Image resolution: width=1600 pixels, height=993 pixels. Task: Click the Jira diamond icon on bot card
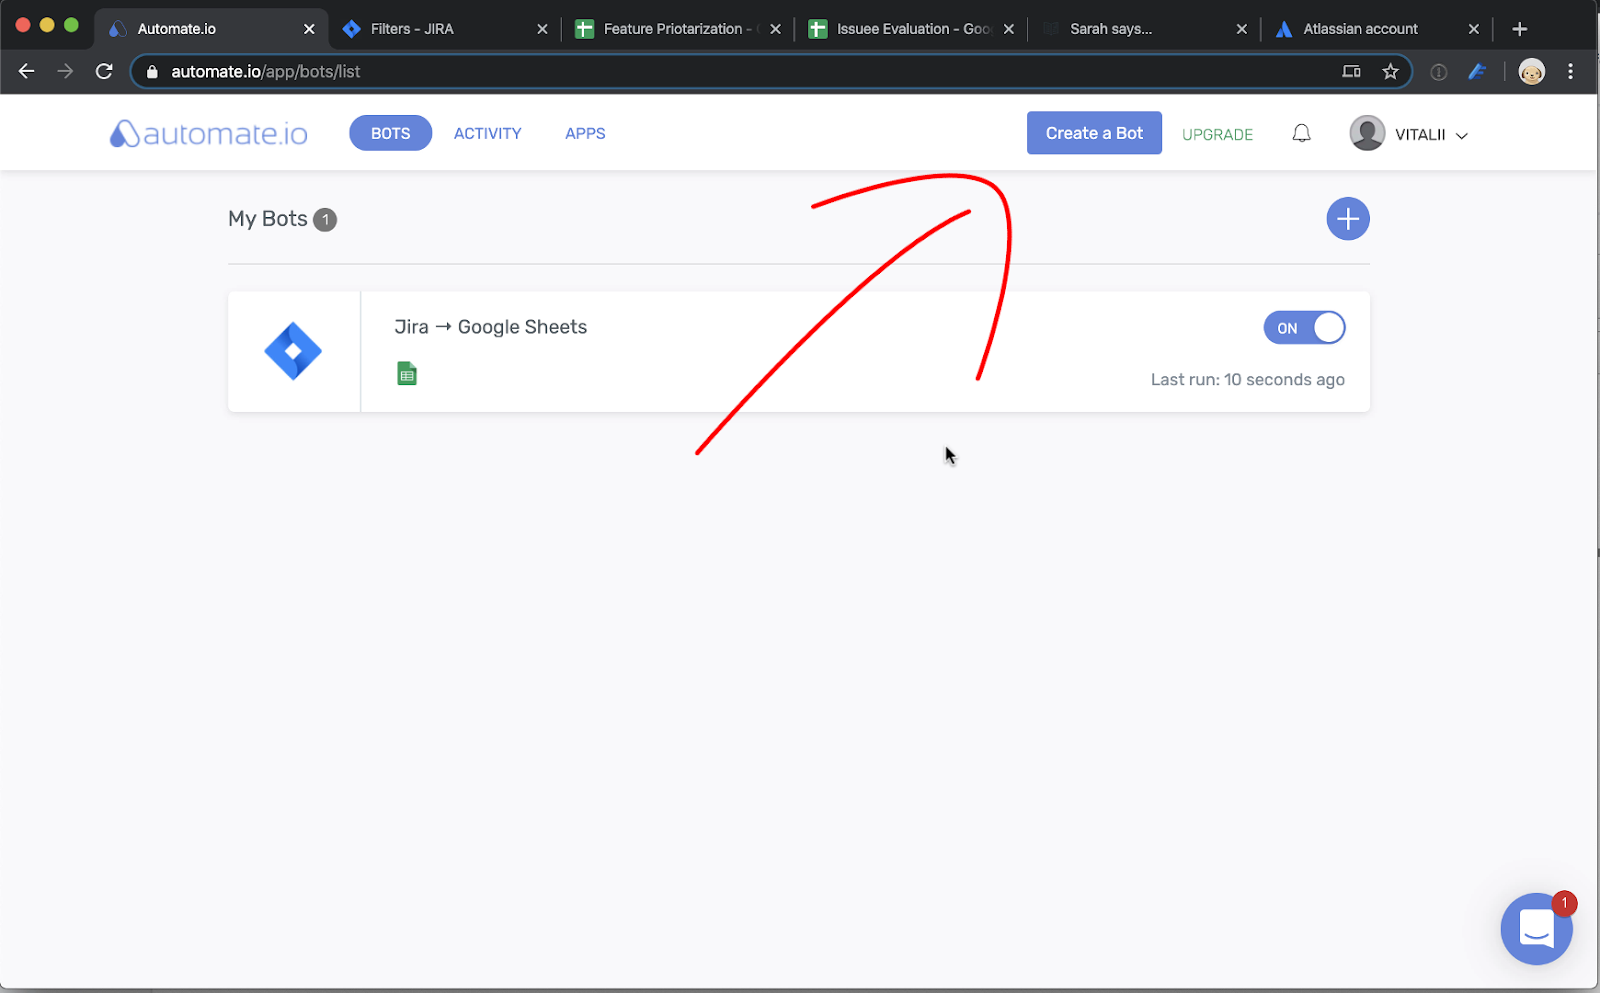(293, 351)
